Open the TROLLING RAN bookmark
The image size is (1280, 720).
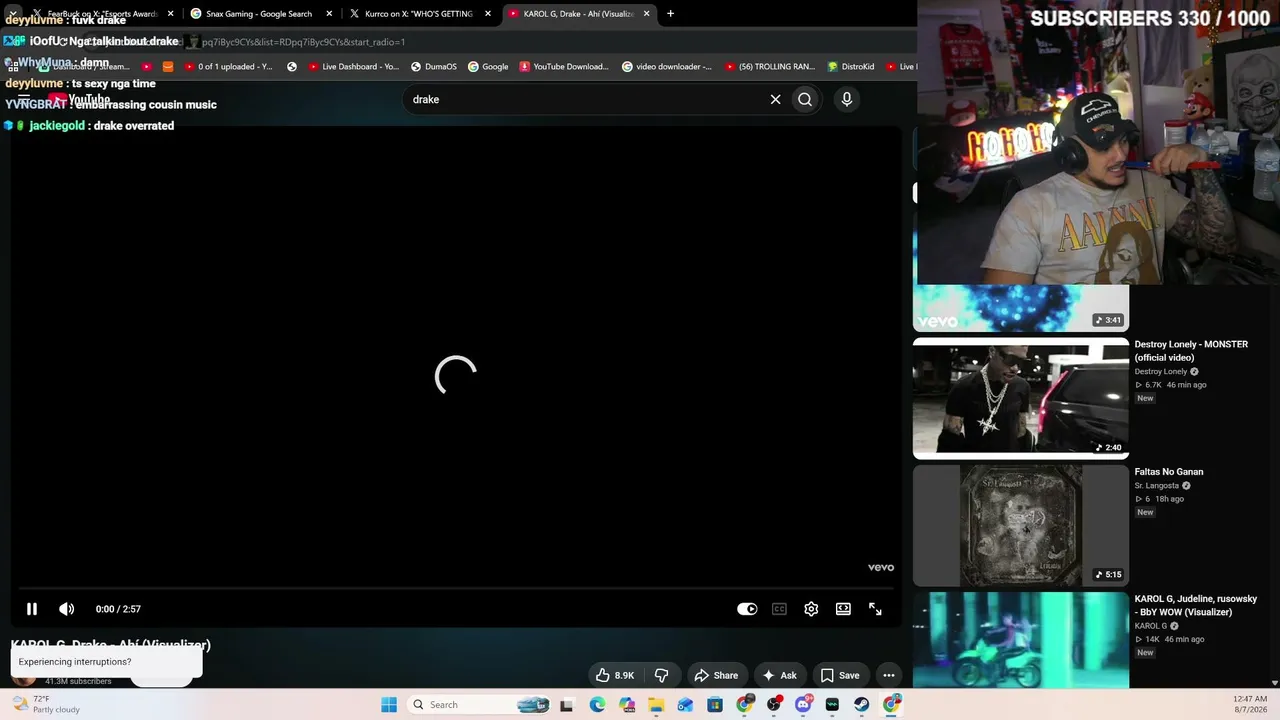point(770,67)
